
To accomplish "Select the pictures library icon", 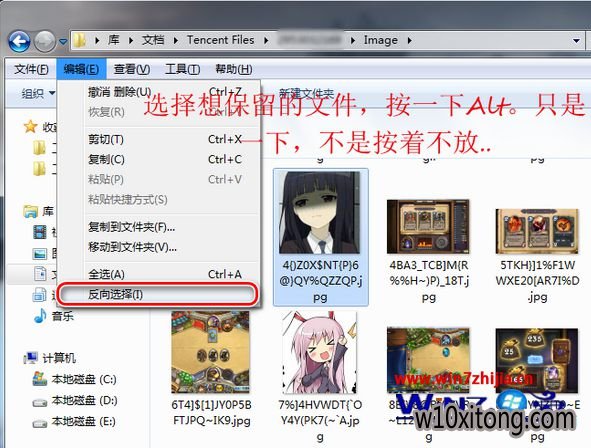I will click(40, 254).
